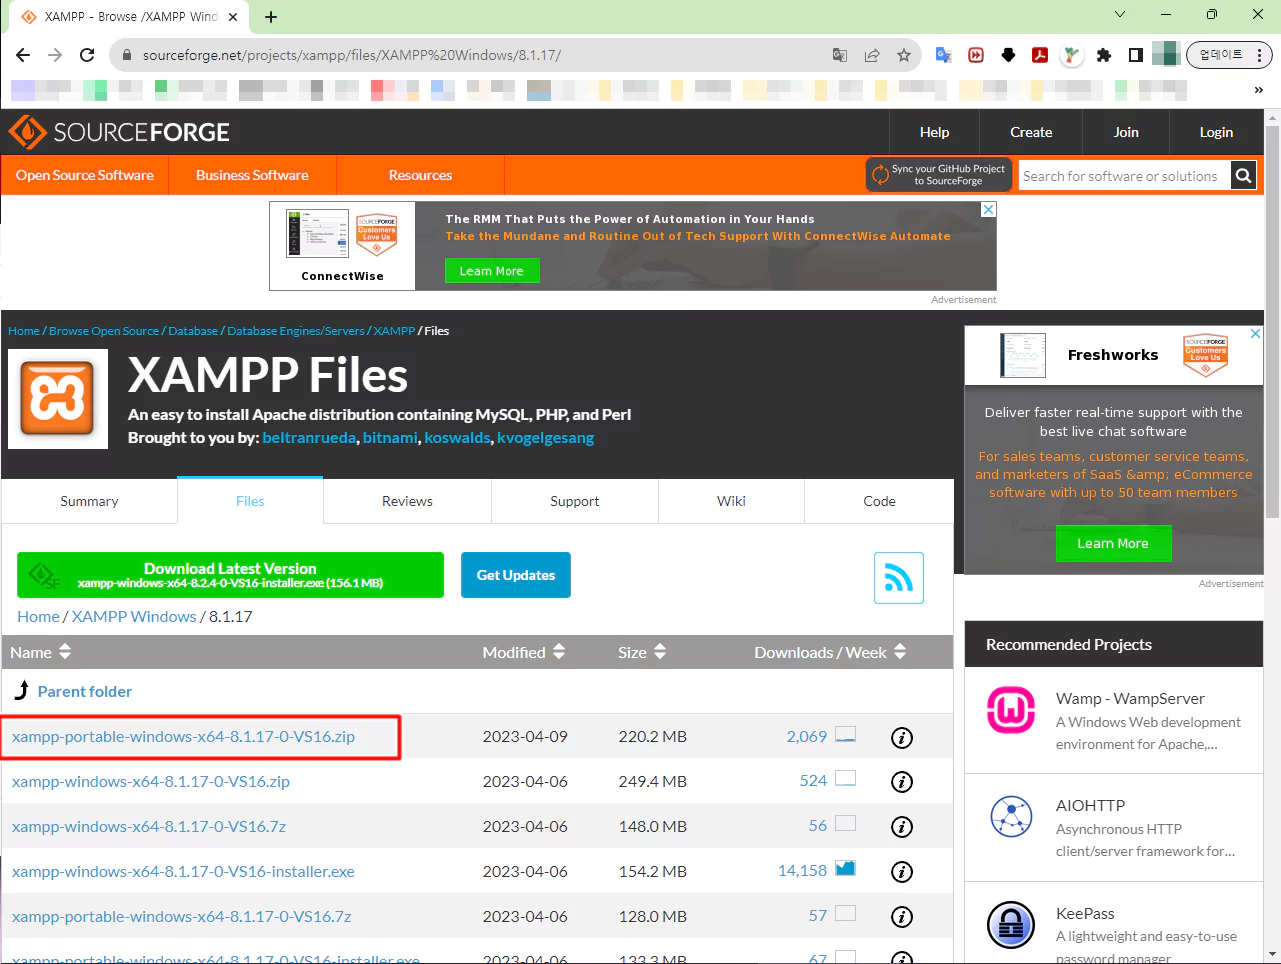Open the tab search chevron in Chrome
Screen dimensions: 1281x964
[x=1120, y=14]
